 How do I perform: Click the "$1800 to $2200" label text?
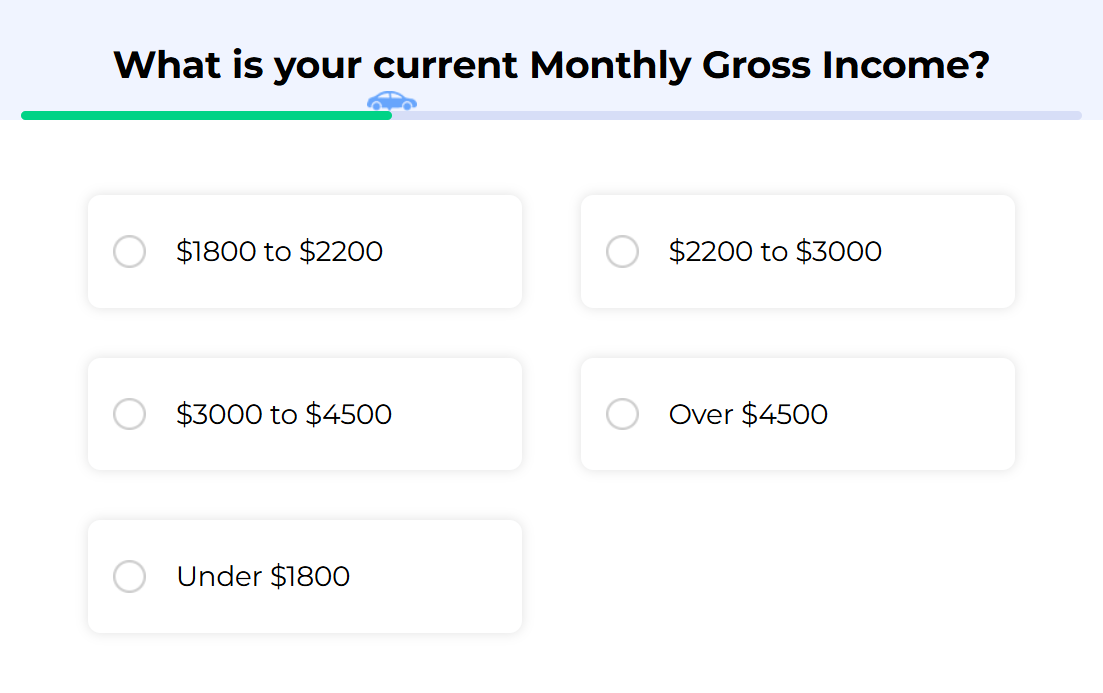tap(279, 251)
